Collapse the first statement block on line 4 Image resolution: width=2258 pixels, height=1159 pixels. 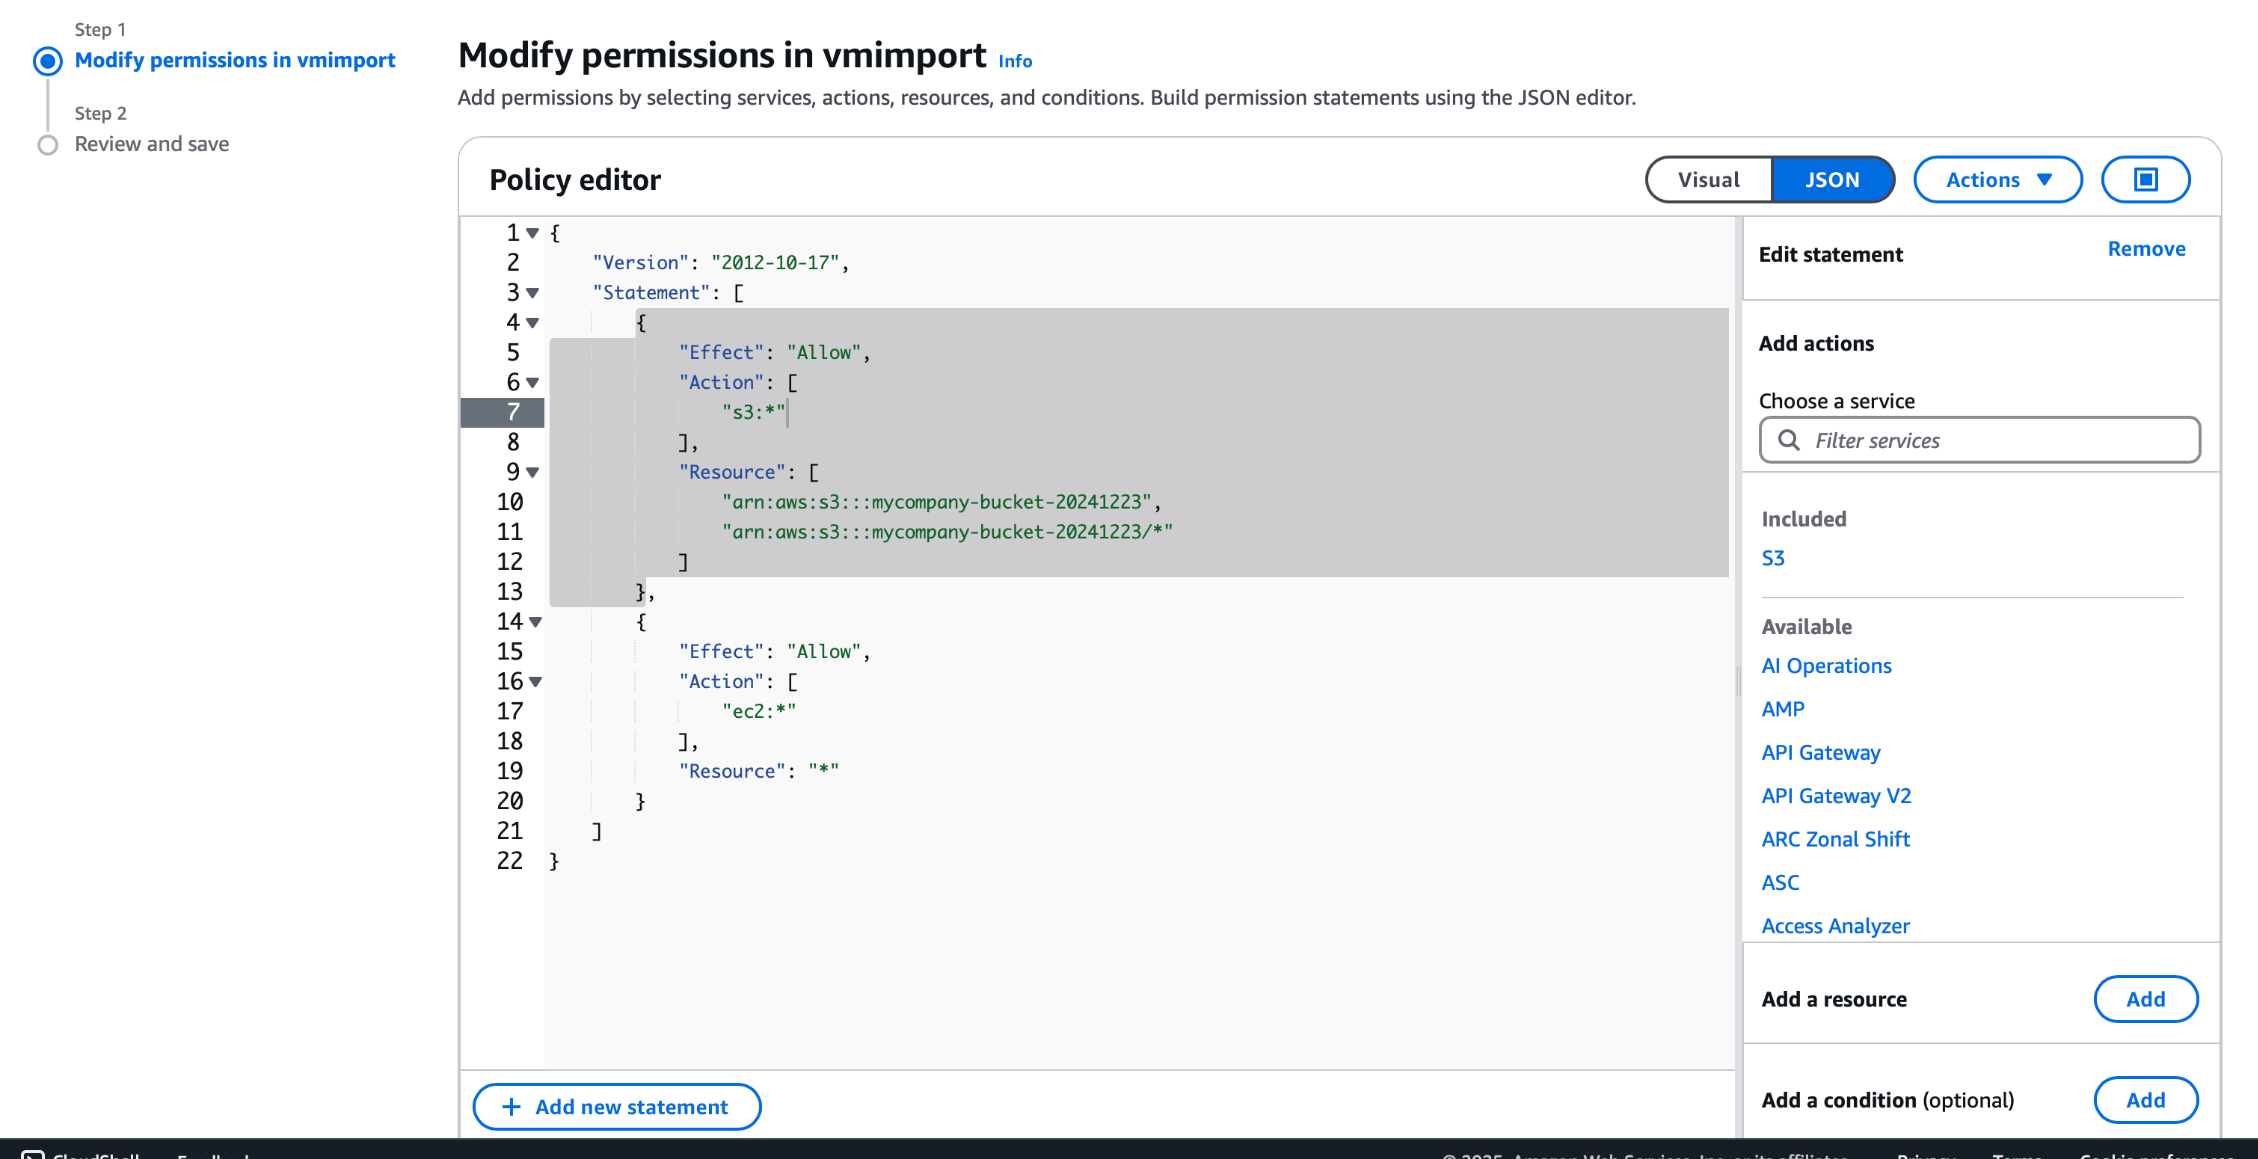pyautogui.click(x=533, y=323)
